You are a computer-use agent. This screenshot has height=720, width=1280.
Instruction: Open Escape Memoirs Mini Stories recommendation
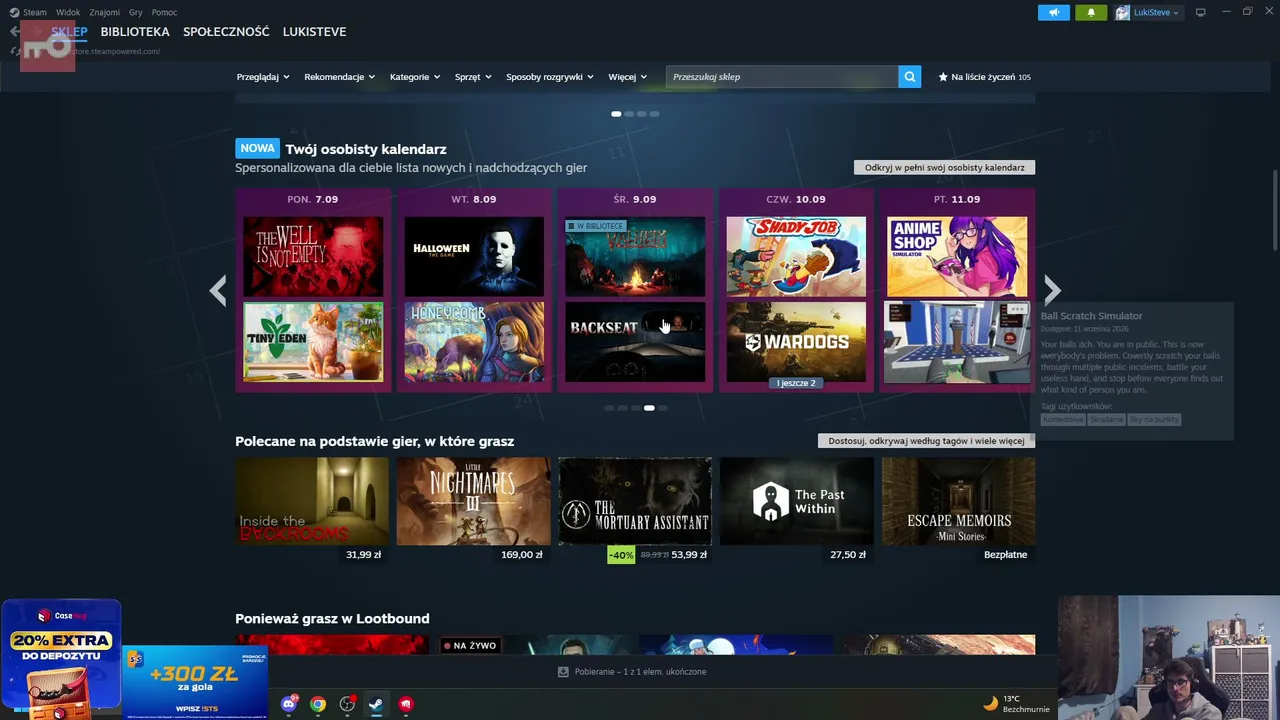point(959,501)
